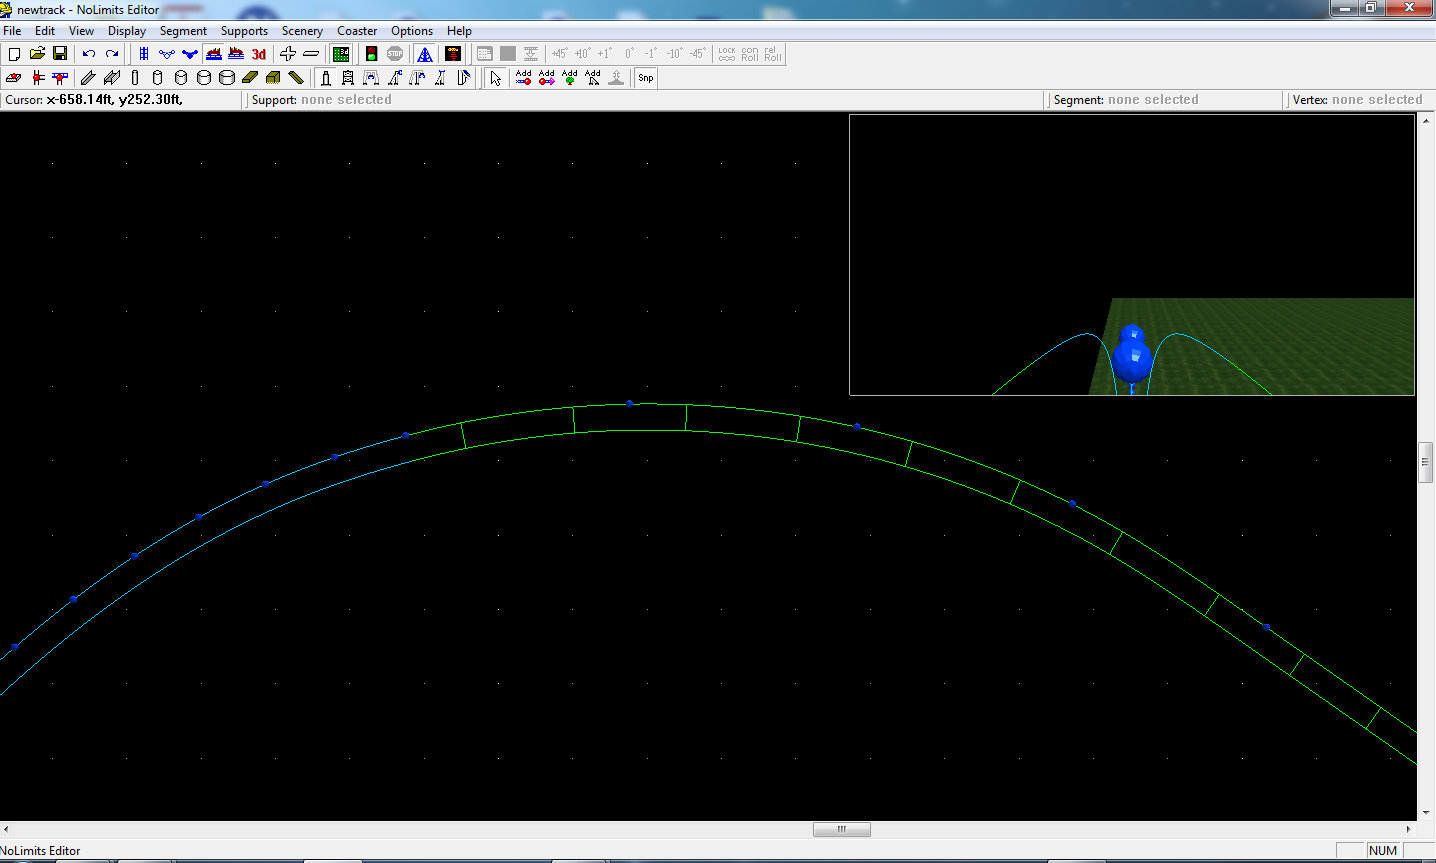Open the Supports menu
Image resolution: width=1436 pixels, height=863 pixels.
pyautogui.click(x=244, y=31)
